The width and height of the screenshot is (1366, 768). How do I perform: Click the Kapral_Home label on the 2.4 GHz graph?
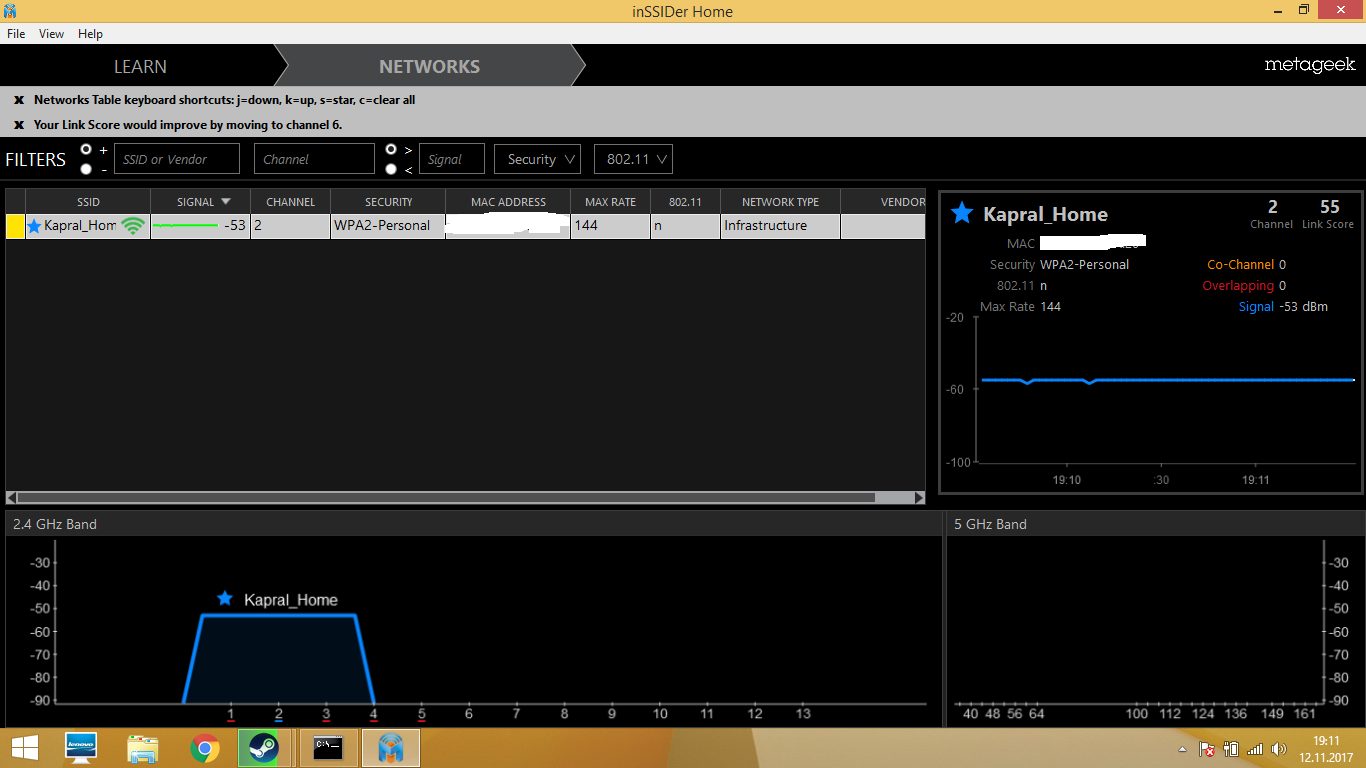coord(291,600)
